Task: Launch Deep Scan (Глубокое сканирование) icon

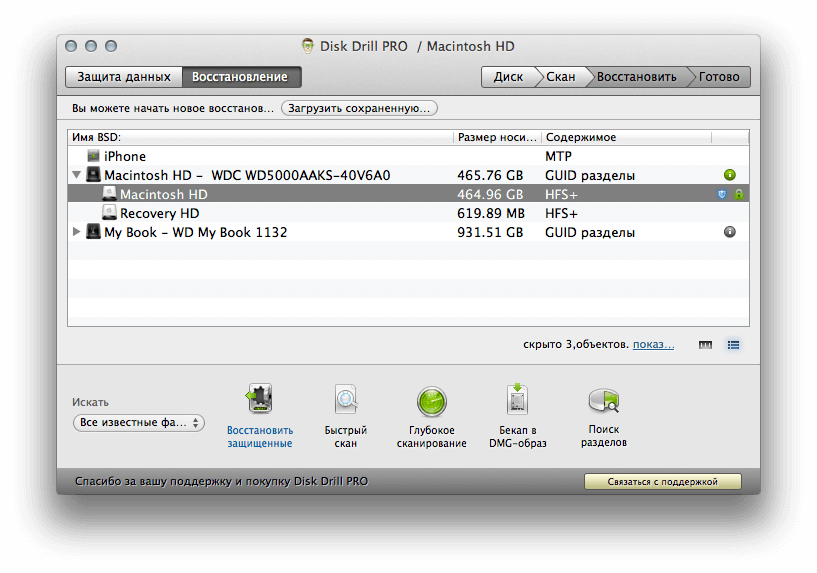Action: [431, 402]
